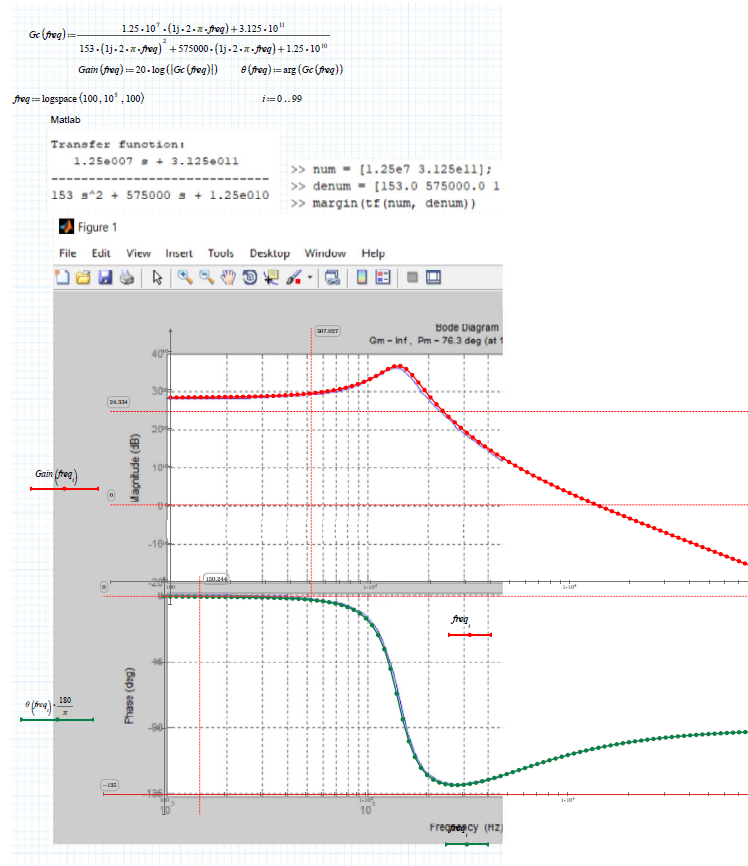Open the Insert menu

click(x=179, y=254)
